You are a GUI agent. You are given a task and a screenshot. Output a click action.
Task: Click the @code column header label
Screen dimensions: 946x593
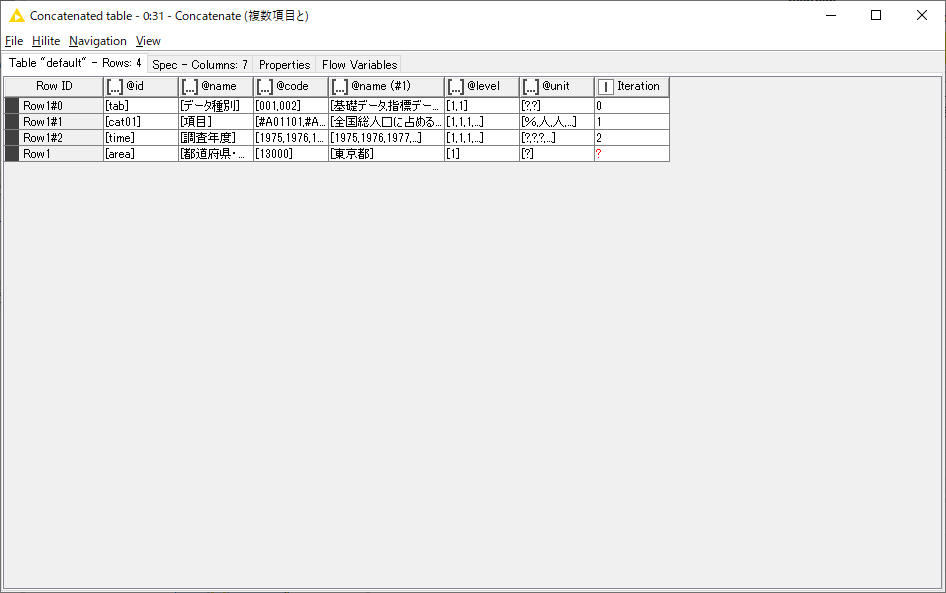click(292, 86)
